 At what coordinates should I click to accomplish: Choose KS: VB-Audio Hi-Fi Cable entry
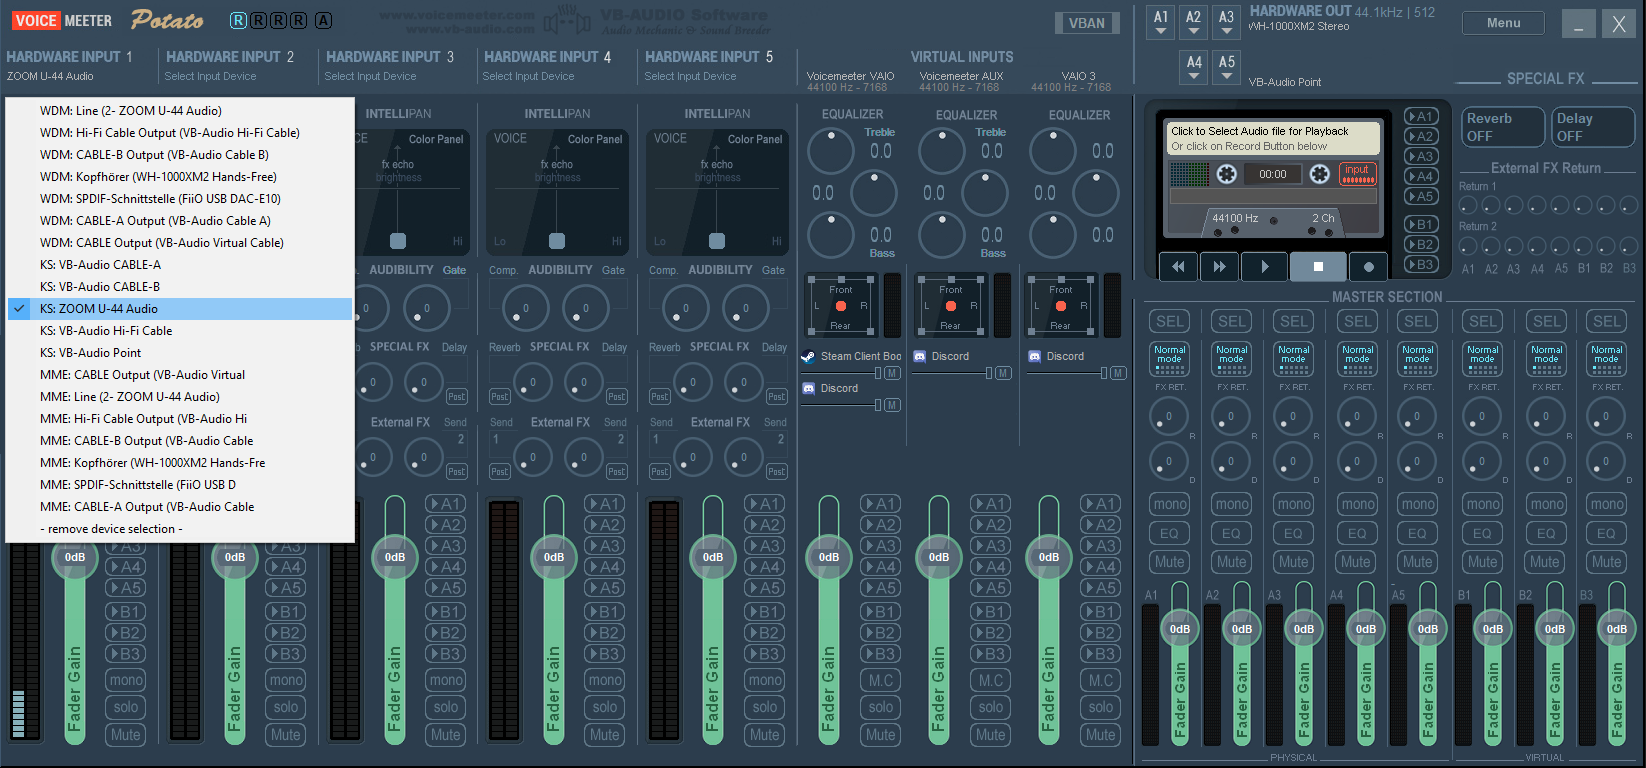pyautogui.click(x=180, y=331)
